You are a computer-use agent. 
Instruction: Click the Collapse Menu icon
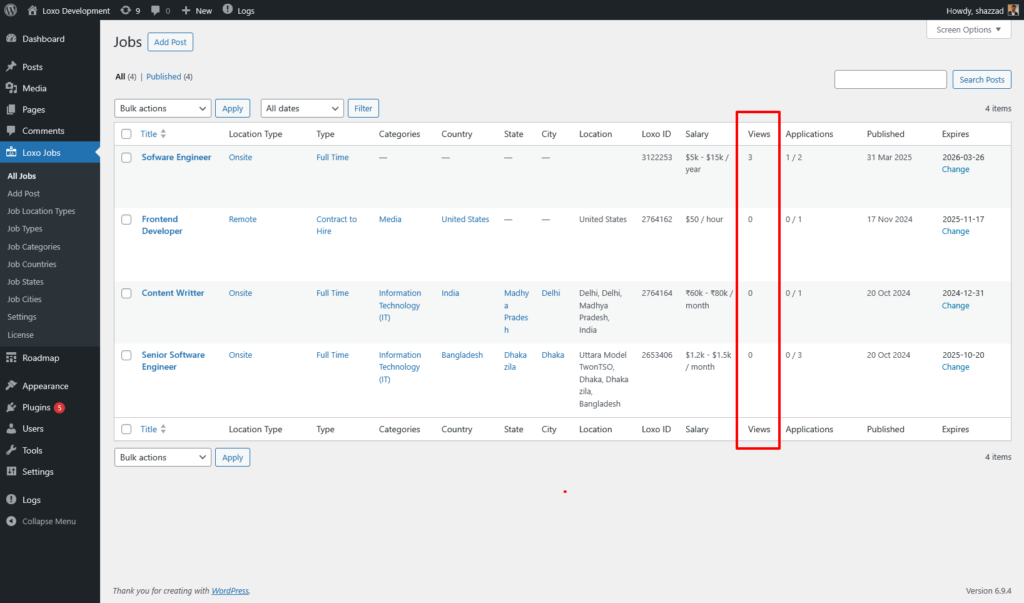(x=11, y=522)
